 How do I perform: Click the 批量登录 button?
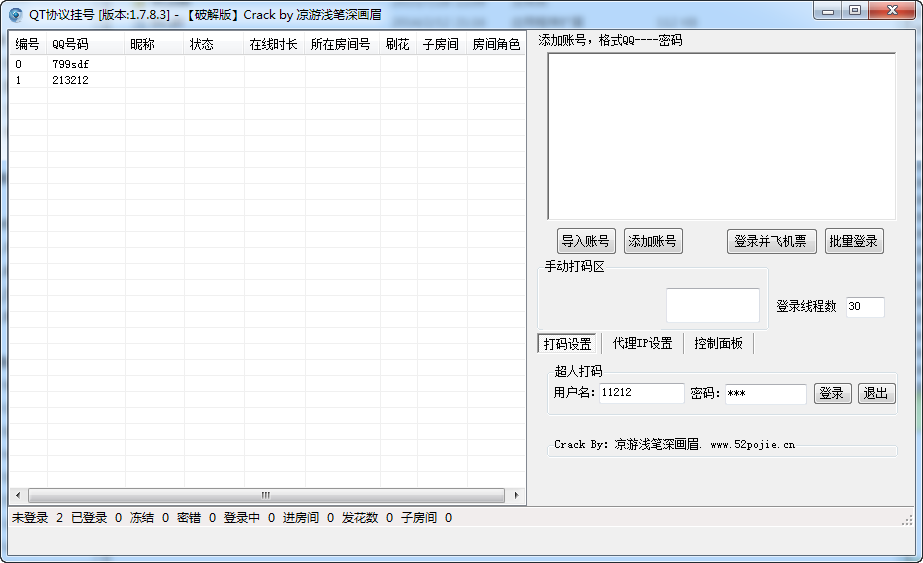tap(854, 241)
